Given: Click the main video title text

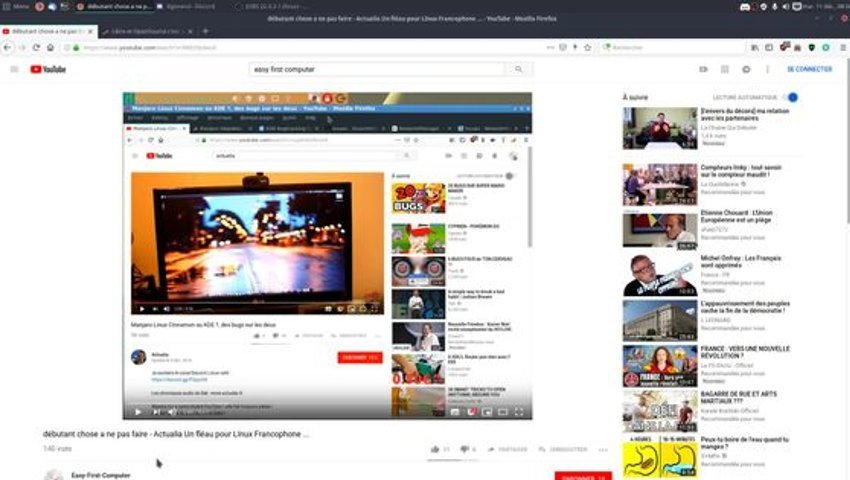Looking at the screenshot, I should tap(176, 434).
